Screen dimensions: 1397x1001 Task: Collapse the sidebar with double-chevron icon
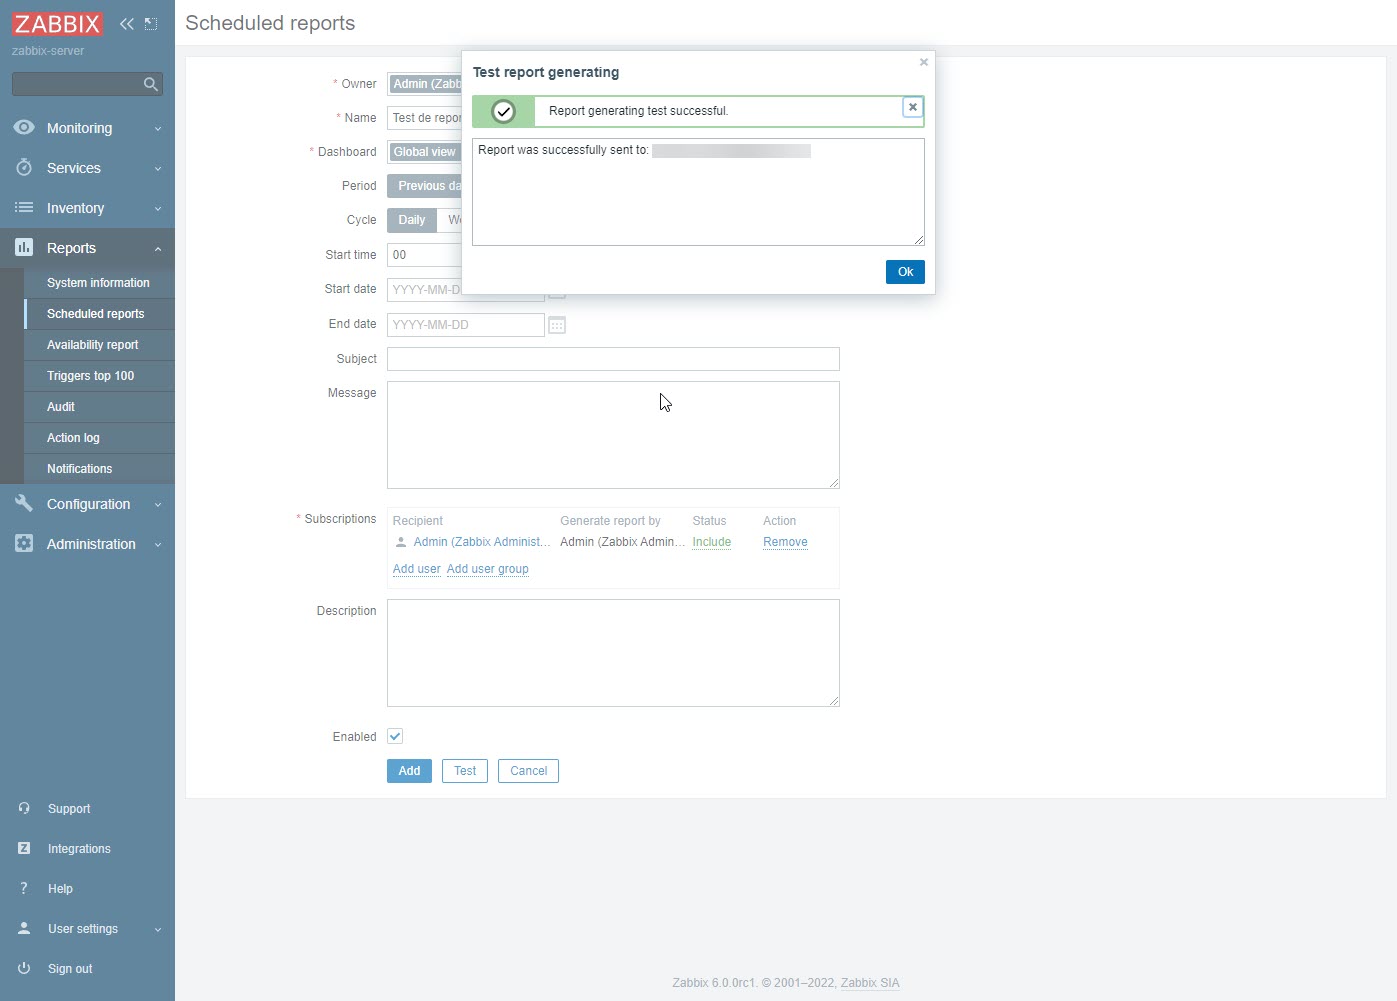click(126, 24)
